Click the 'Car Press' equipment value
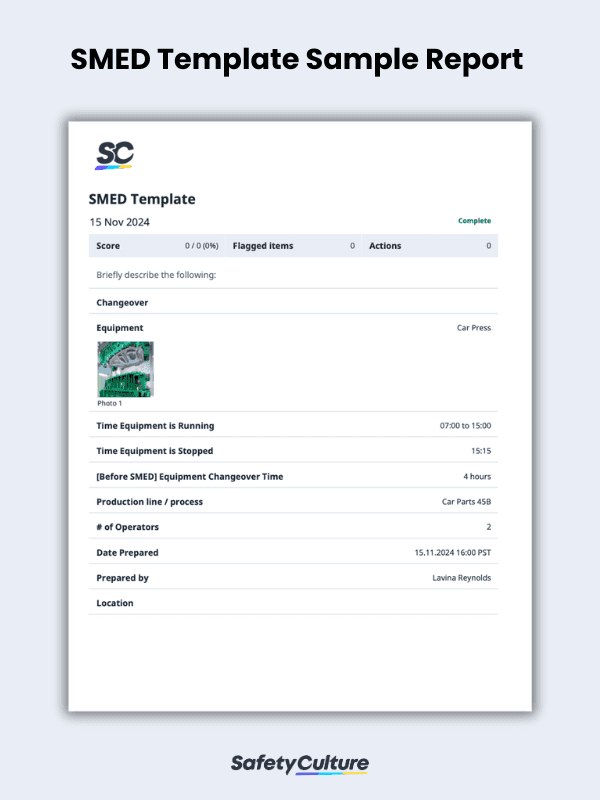 click(473, 328)
